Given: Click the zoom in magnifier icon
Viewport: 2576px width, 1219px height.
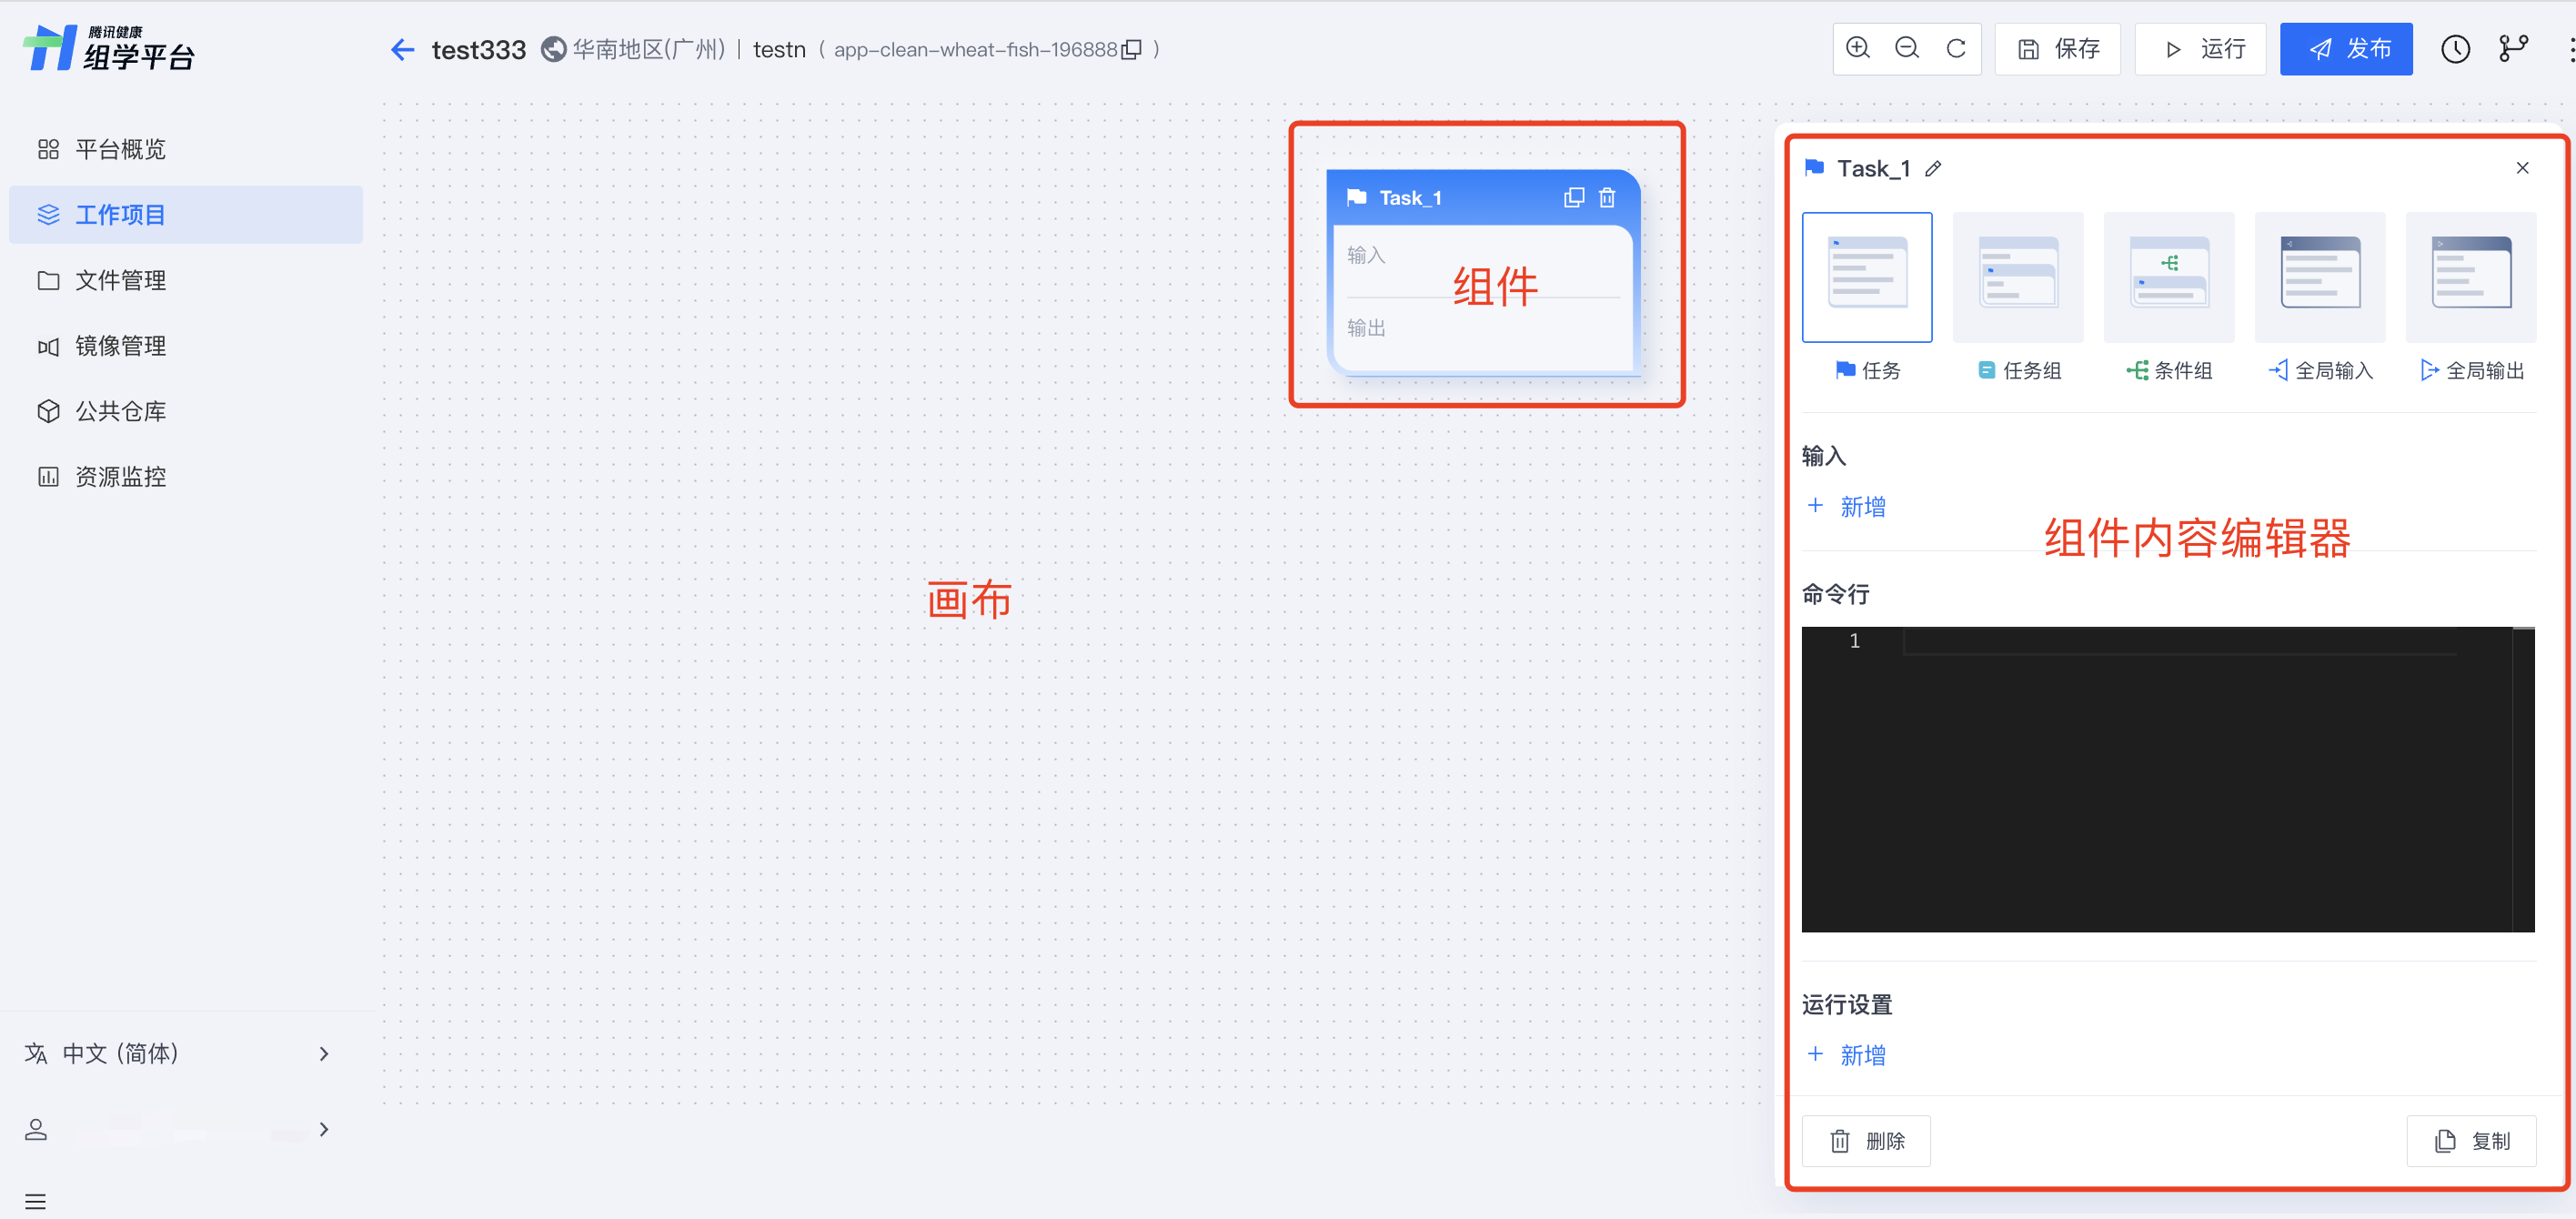Looking at the screenshot, I should click(x=1857, y=48).
